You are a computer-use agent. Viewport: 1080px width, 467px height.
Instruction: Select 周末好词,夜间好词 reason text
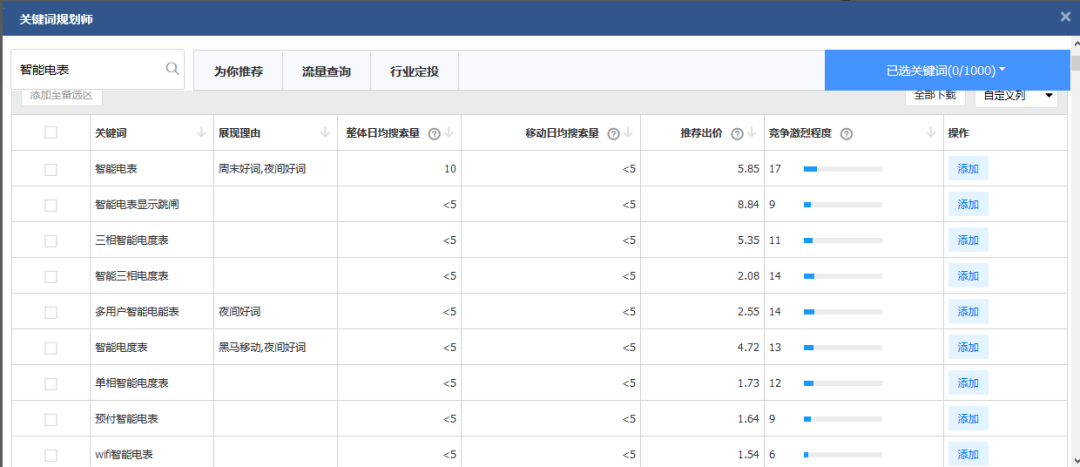262,169
